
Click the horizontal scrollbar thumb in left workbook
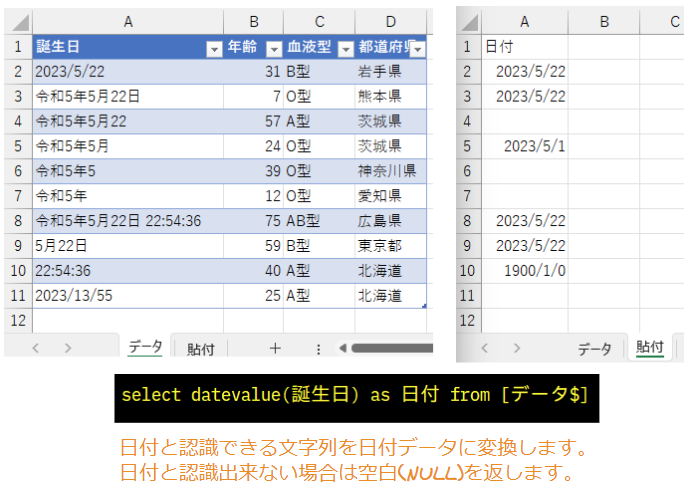(x=392, y=348)
